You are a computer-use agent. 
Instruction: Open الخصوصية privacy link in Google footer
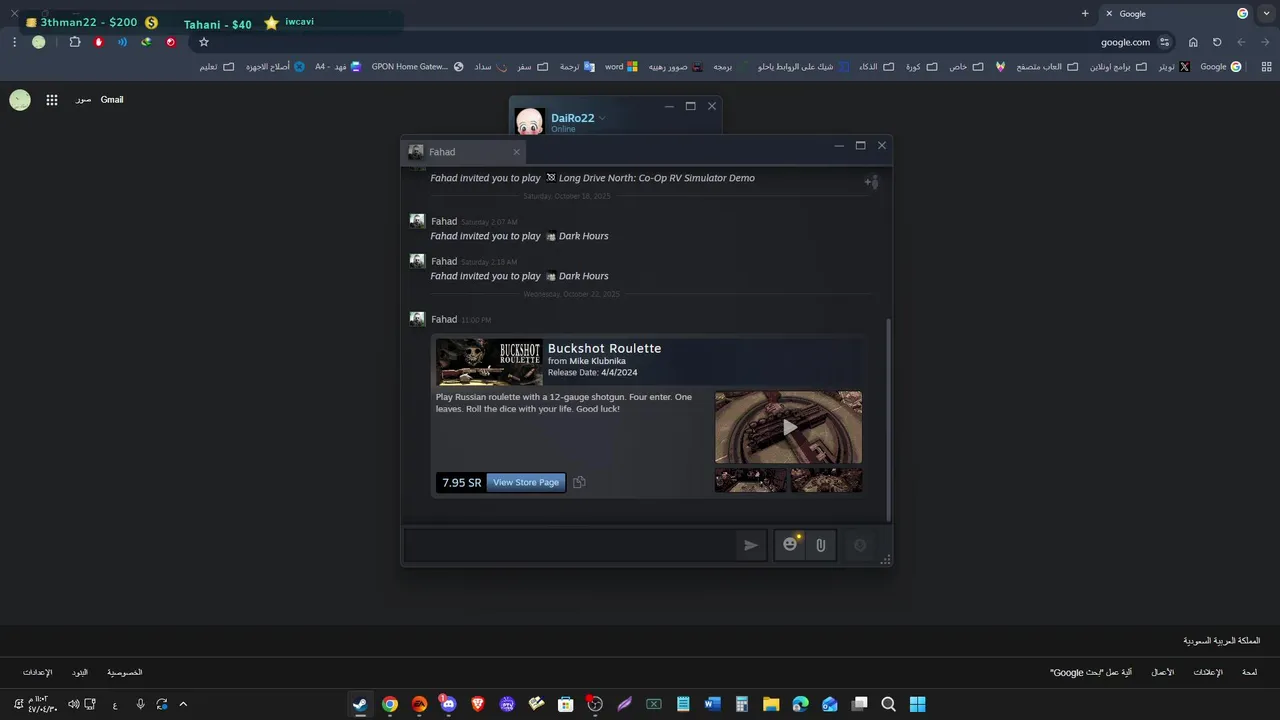pyautogui.click(x=125, y=672)
